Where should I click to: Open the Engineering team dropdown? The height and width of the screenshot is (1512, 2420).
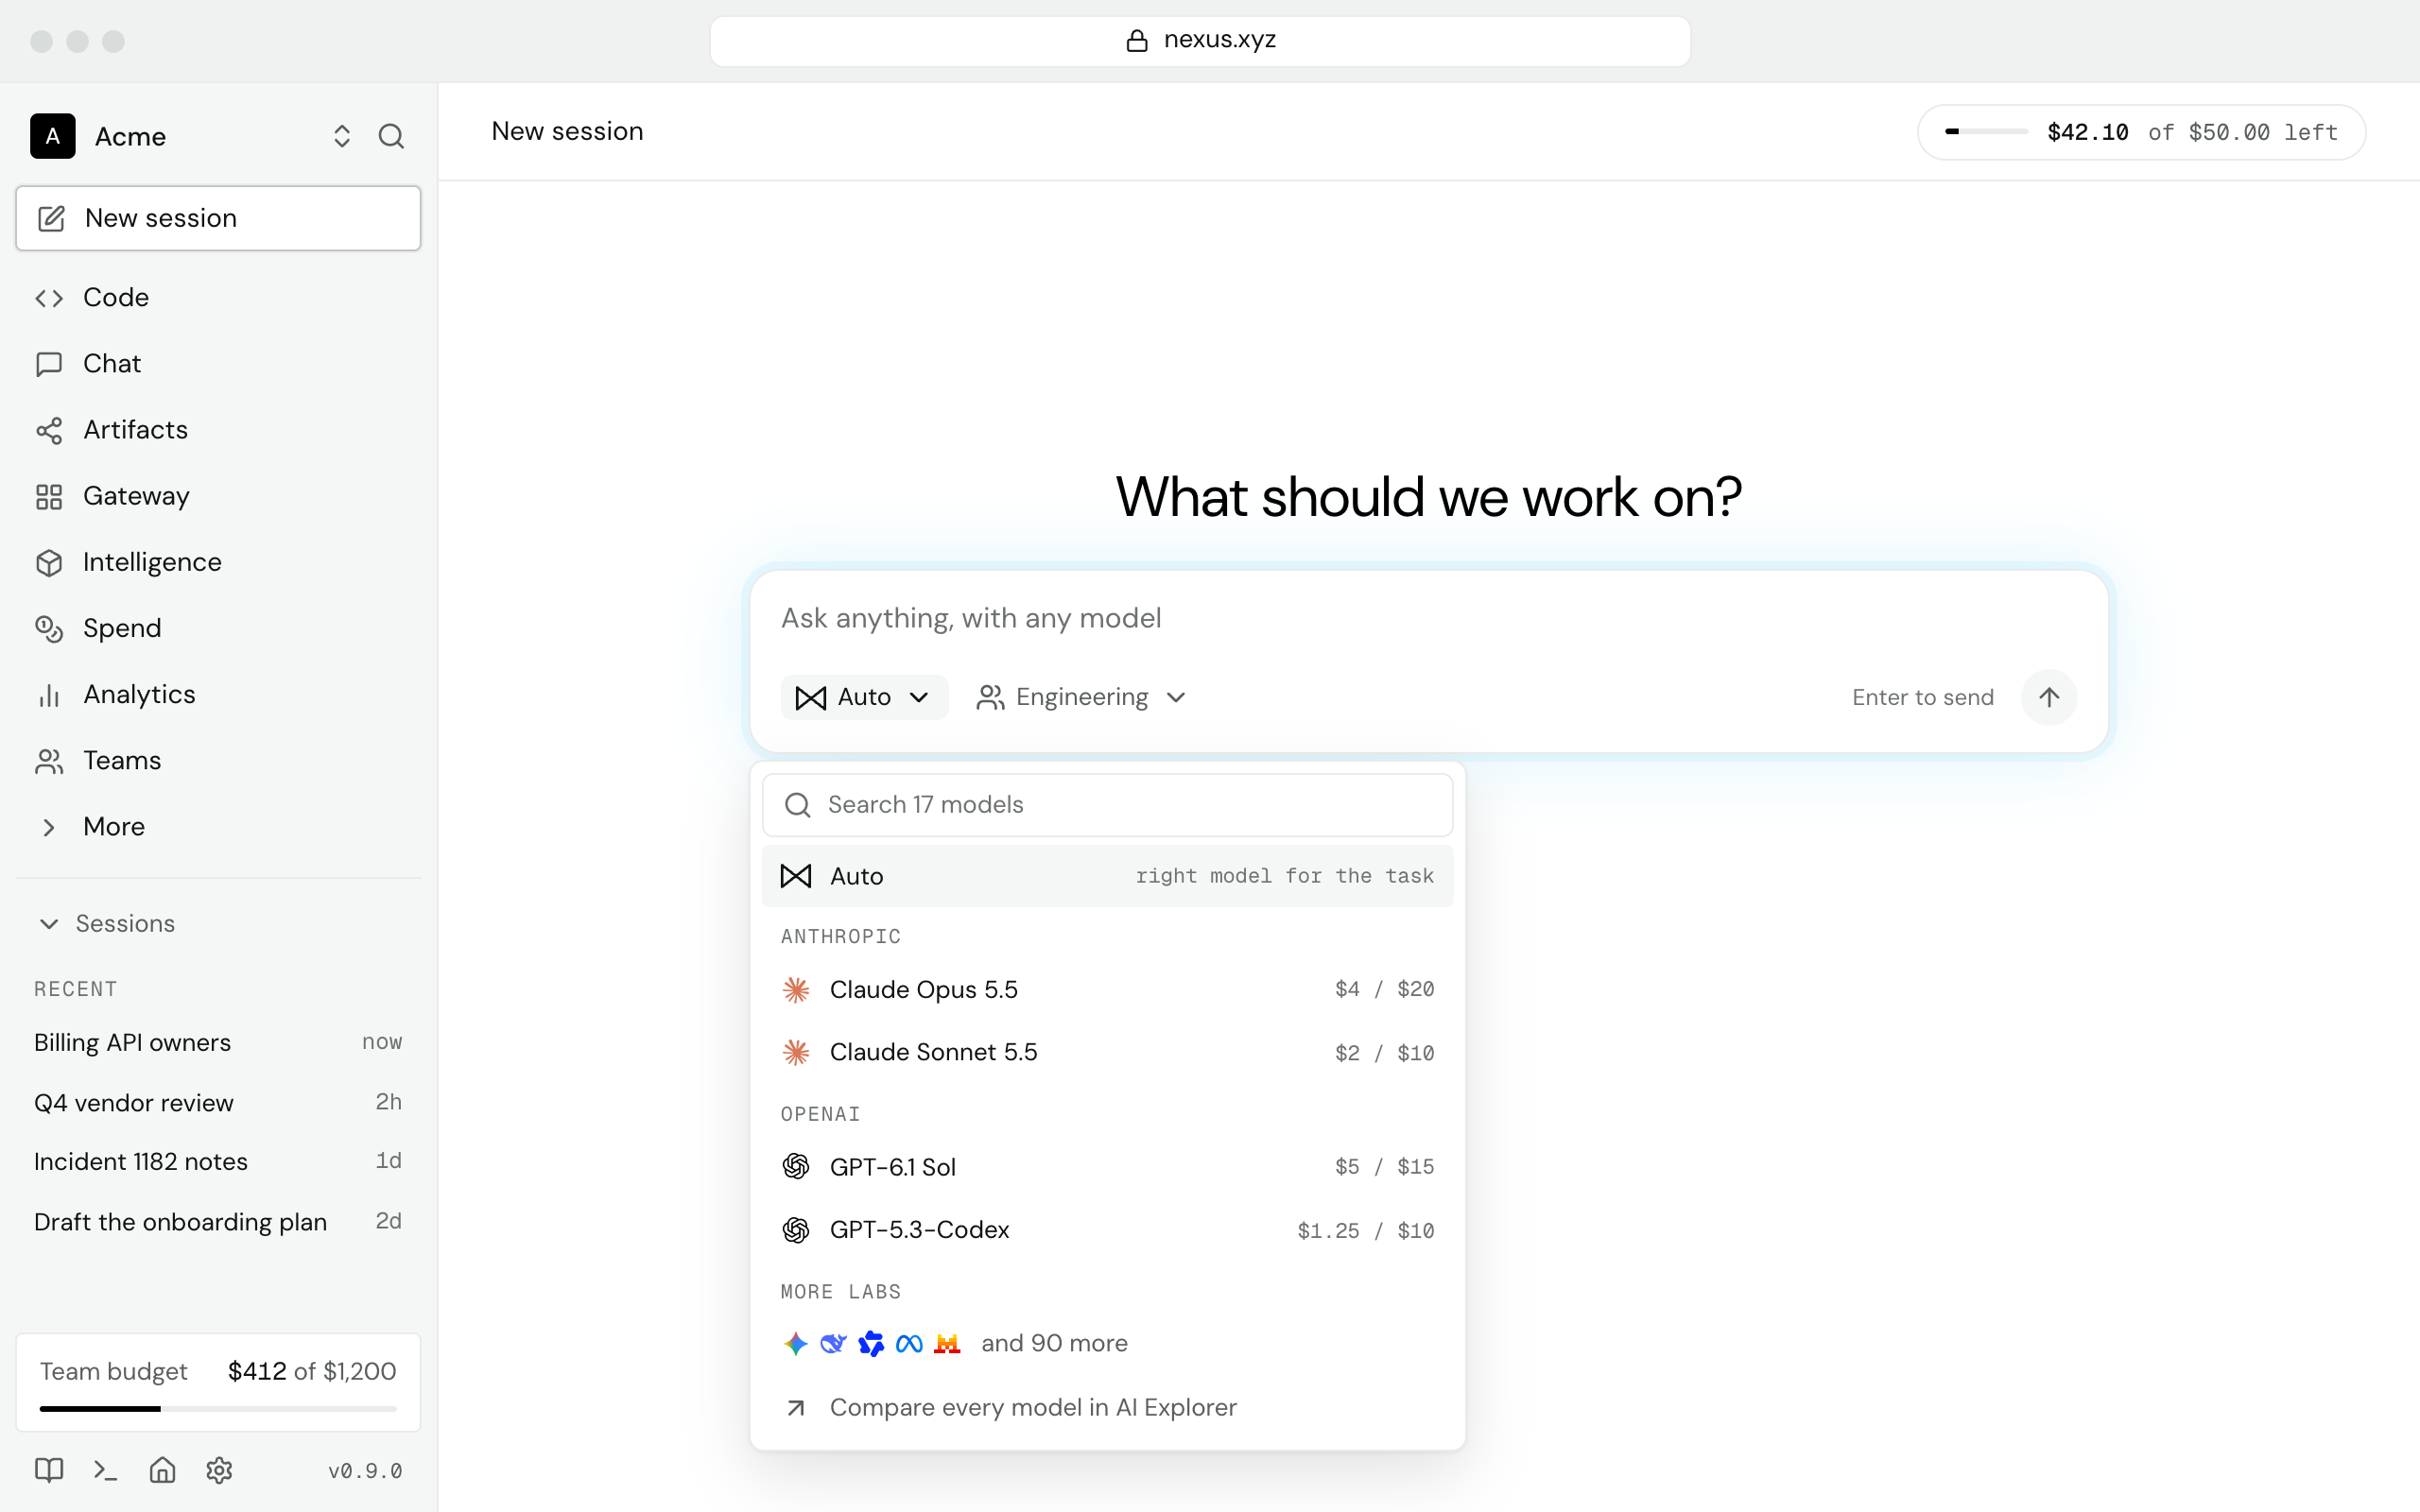pos(1081,697)
